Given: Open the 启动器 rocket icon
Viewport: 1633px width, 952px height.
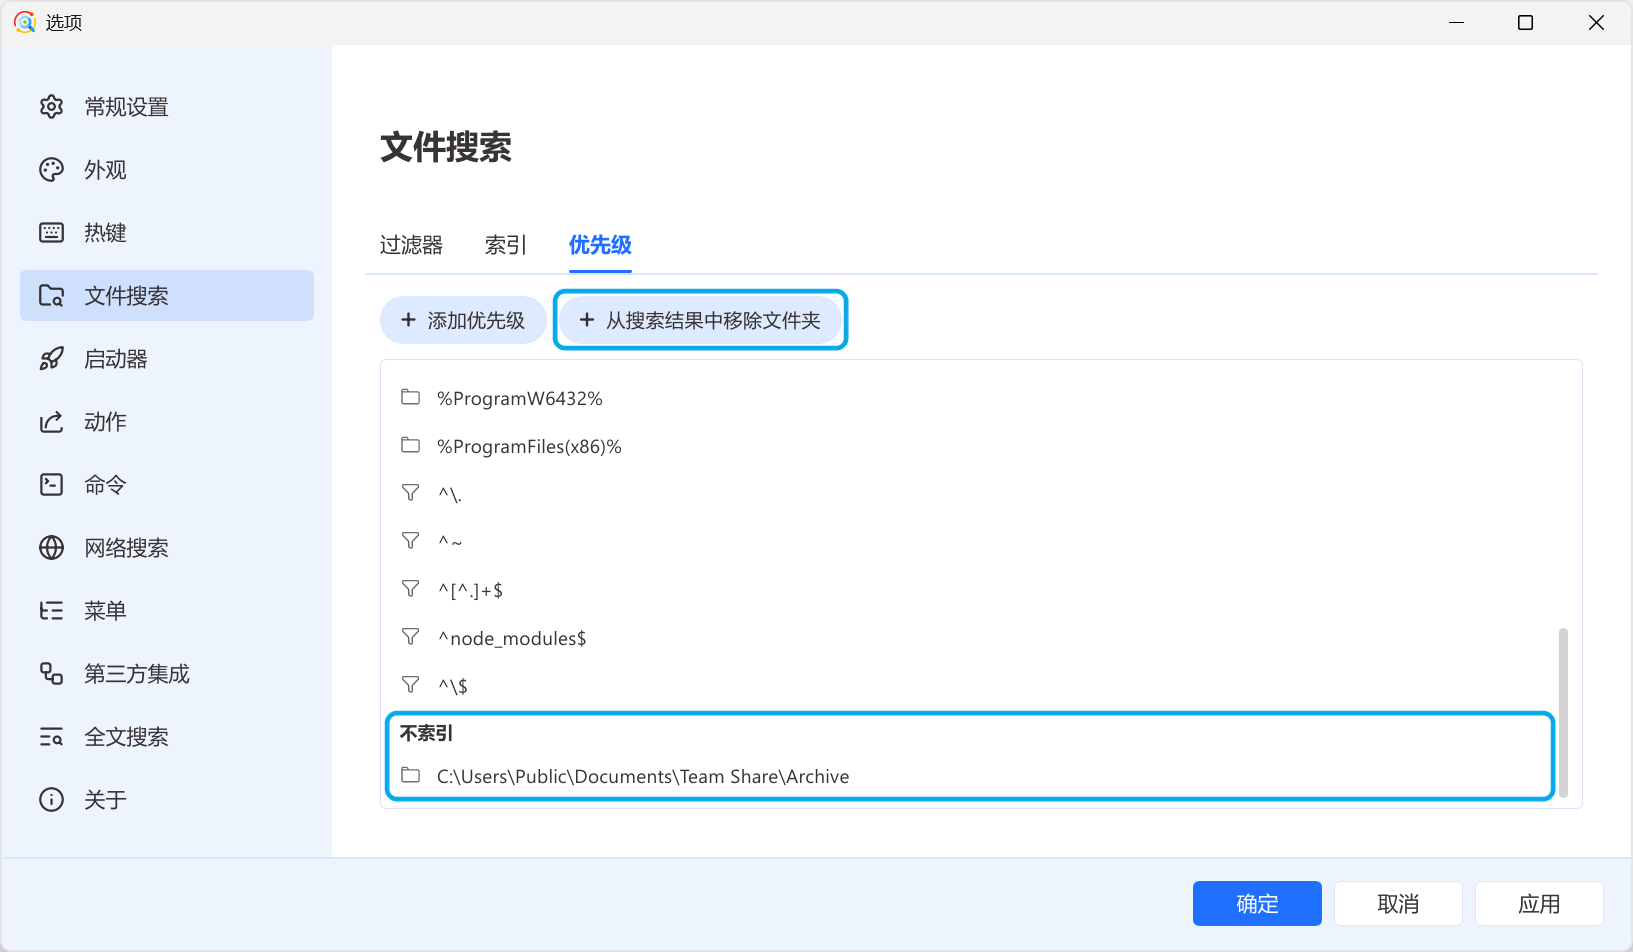Looking at the screenshot, I should pos(51,359).
